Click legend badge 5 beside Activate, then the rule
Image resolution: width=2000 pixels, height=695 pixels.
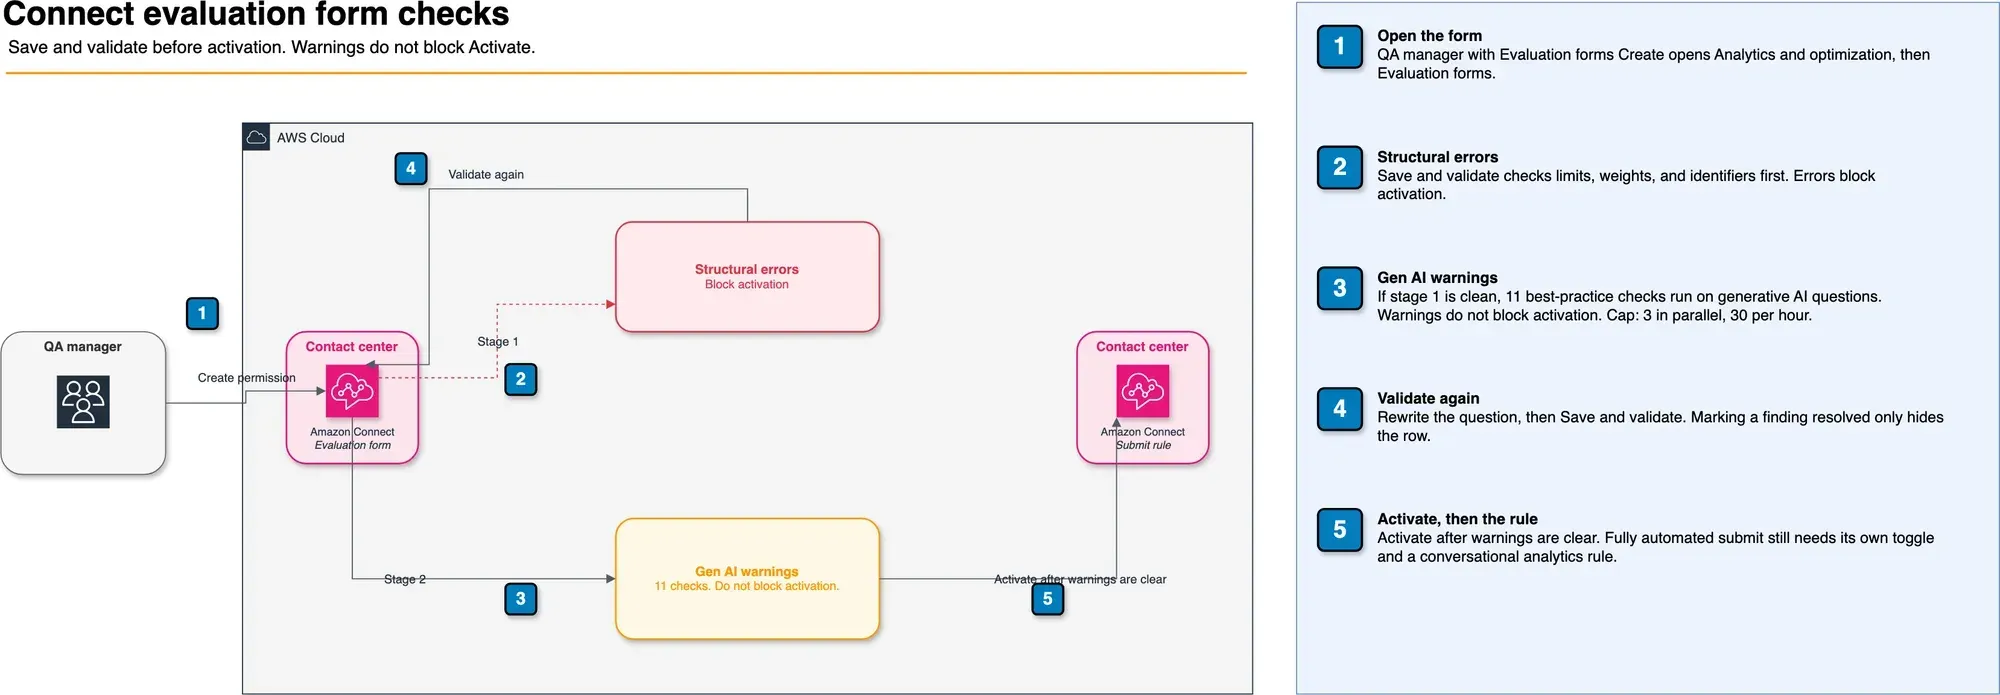(1340, 530)
